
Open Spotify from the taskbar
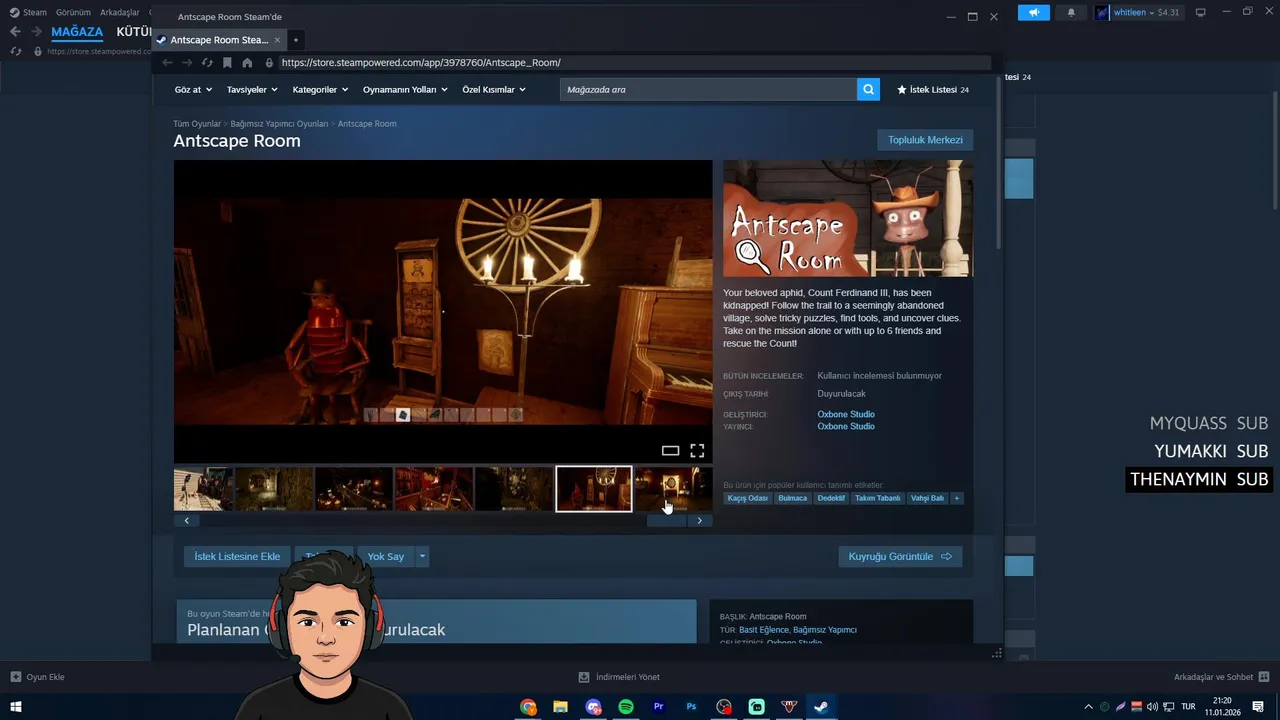pos(626,707)
